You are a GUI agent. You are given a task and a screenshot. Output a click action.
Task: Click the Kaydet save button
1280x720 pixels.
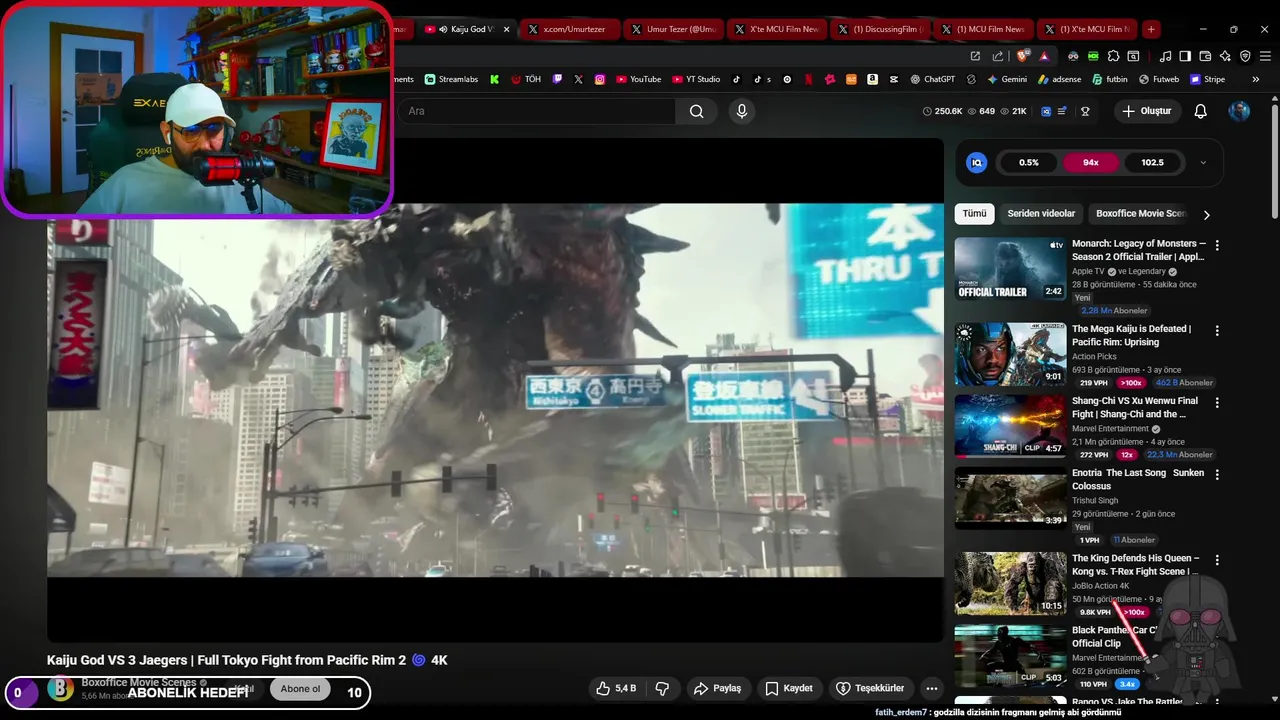789,688
